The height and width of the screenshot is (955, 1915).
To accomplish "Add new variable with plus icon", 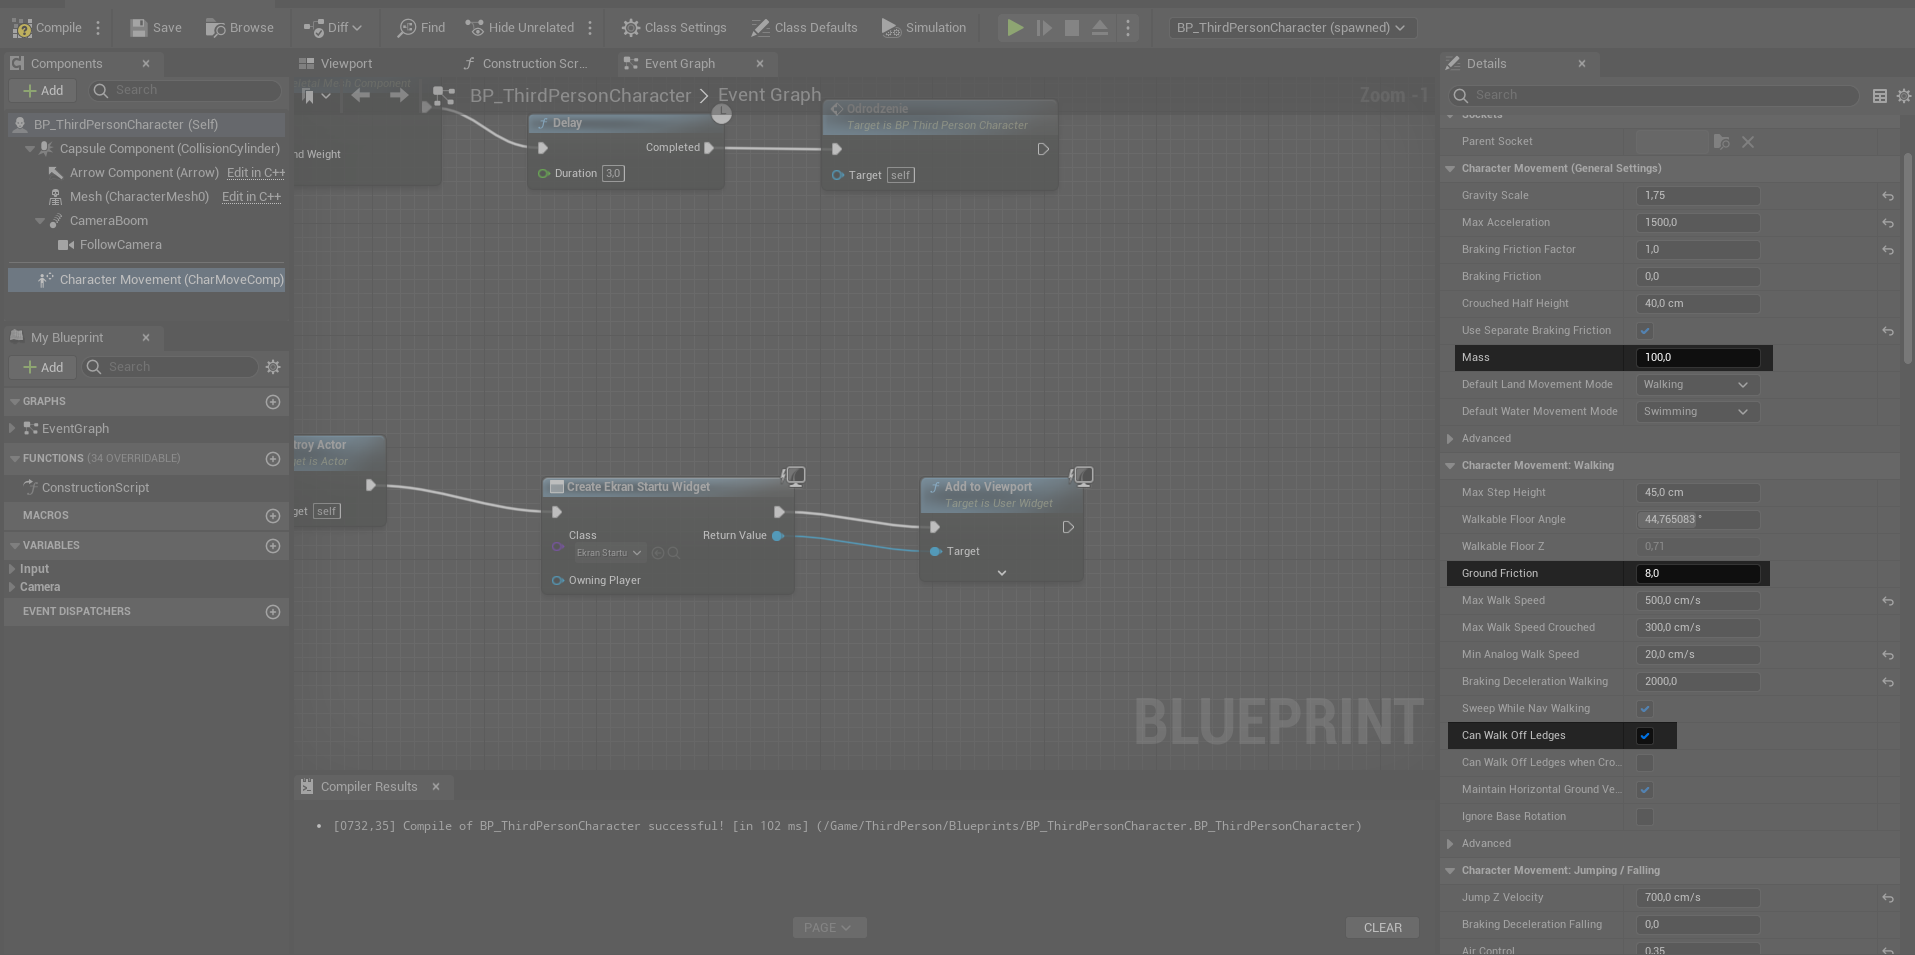I will pyautogui.click(x=273, y=546).
